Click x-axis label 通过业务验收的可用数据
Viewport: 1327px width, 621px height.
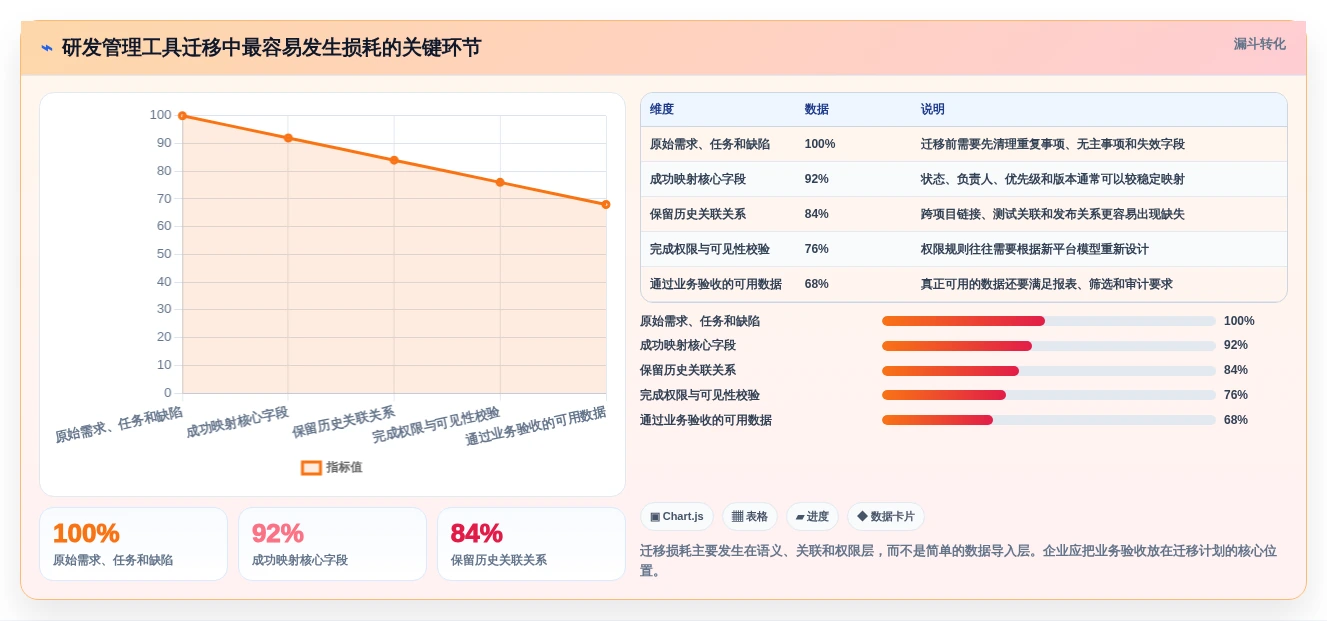536,426
